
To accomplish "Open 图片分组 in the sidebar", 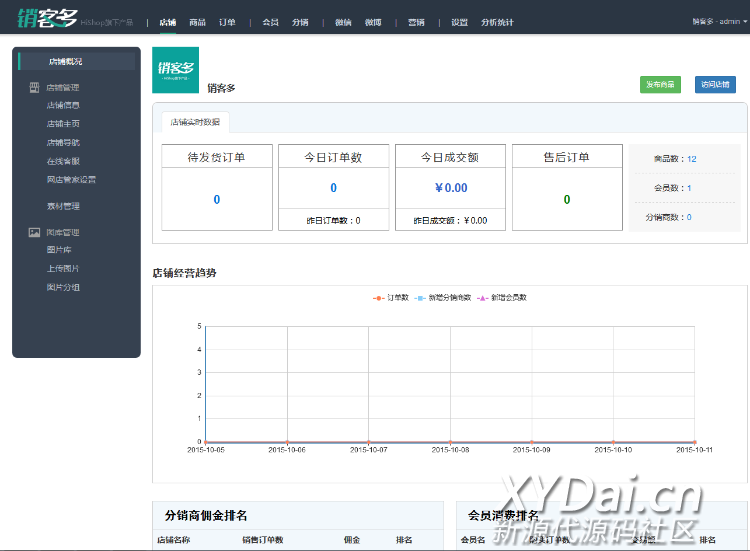I will [x=63, y=287].
